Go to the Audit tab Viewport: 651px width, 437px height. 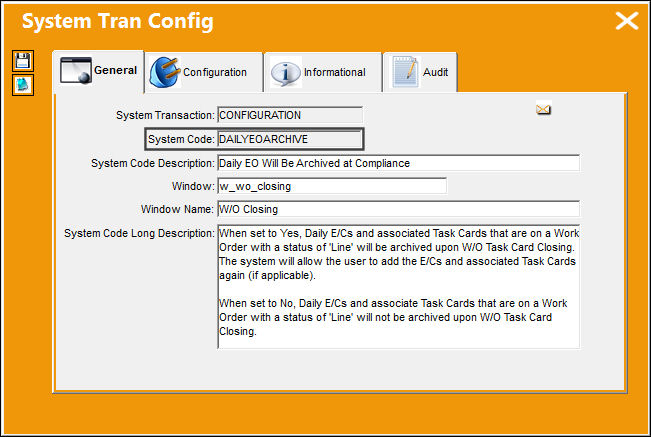pyautogui.click(x=436, y=72)
